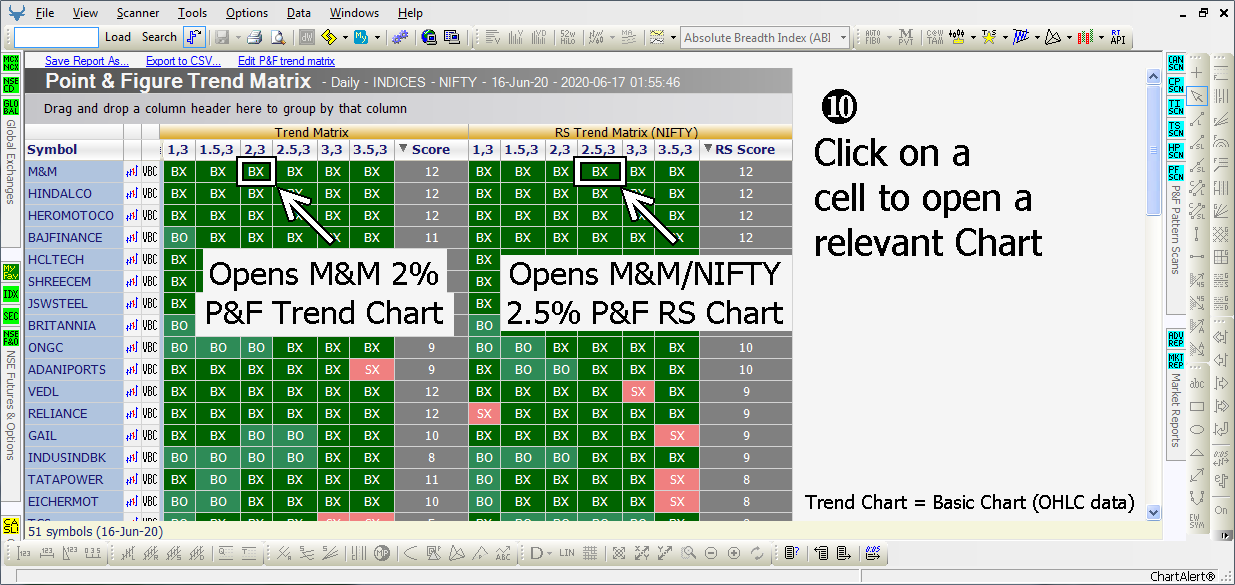Click the yellow rupee scanner icon
1235x585 pixels.
coord(327,37)
